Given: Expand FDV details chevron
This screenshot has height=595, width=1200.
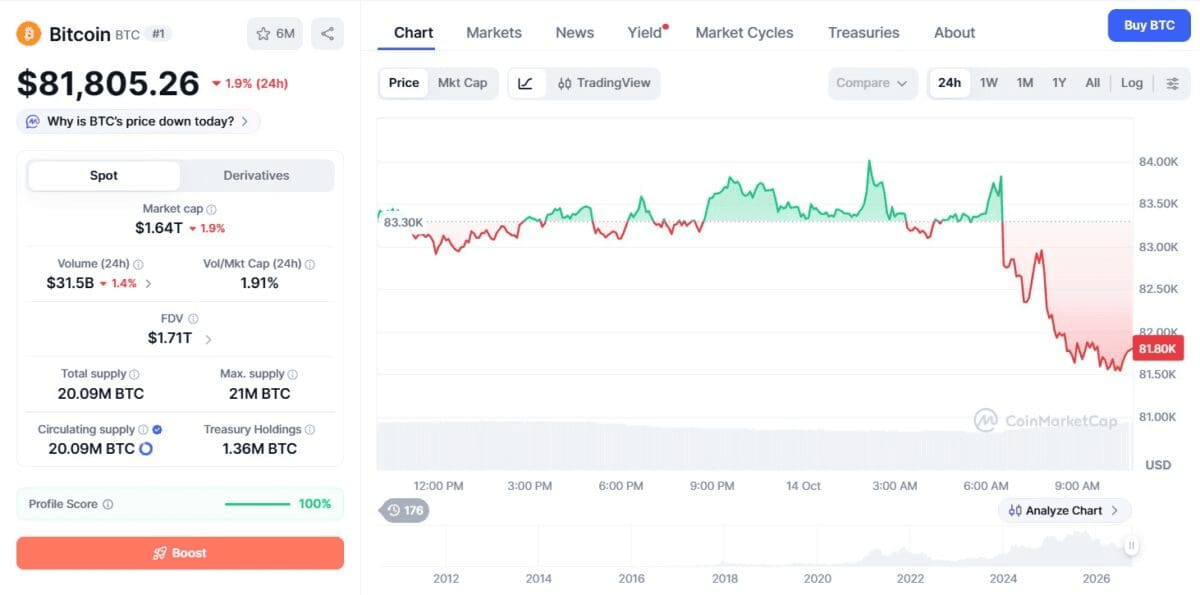Looking at the screenshot, I should tap(208, 339).
